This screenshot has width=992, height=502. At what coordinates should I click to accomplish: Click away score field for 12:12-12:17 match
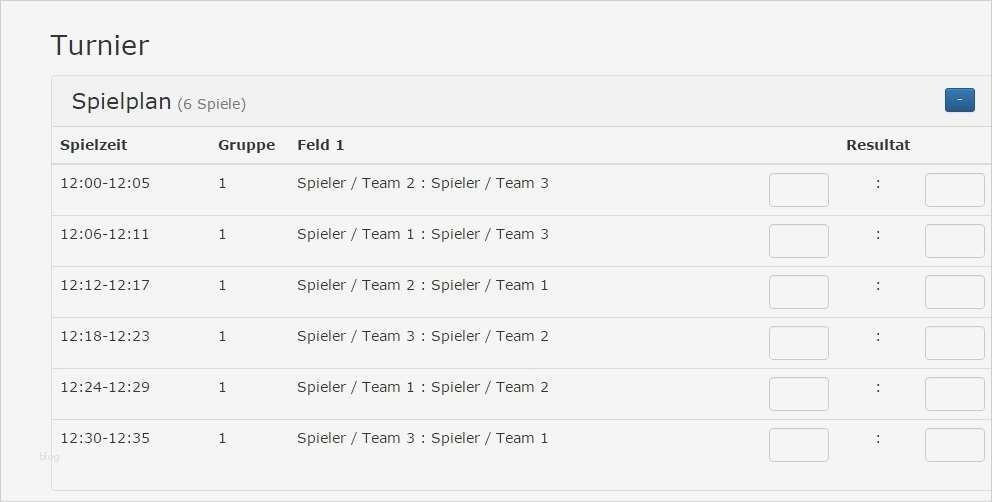tap(954, 292)
